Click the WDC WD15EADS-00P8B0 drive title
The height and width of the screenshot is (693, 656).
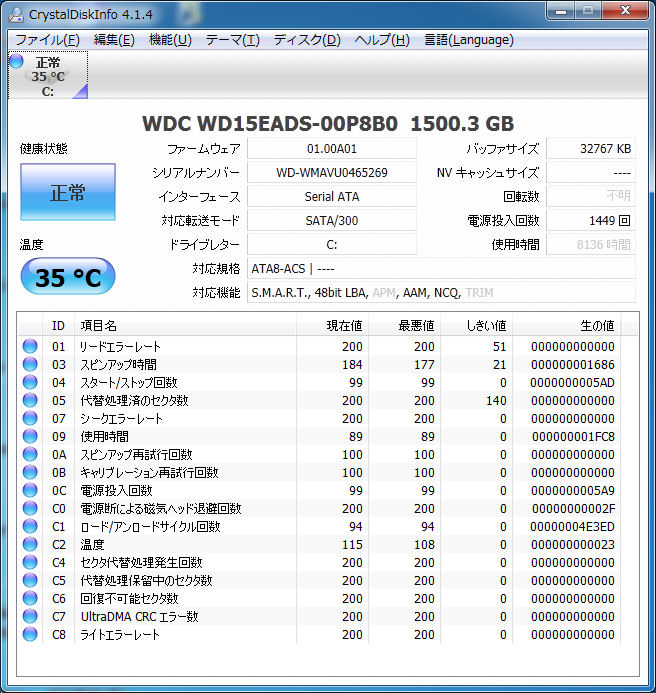pos(328,123)
